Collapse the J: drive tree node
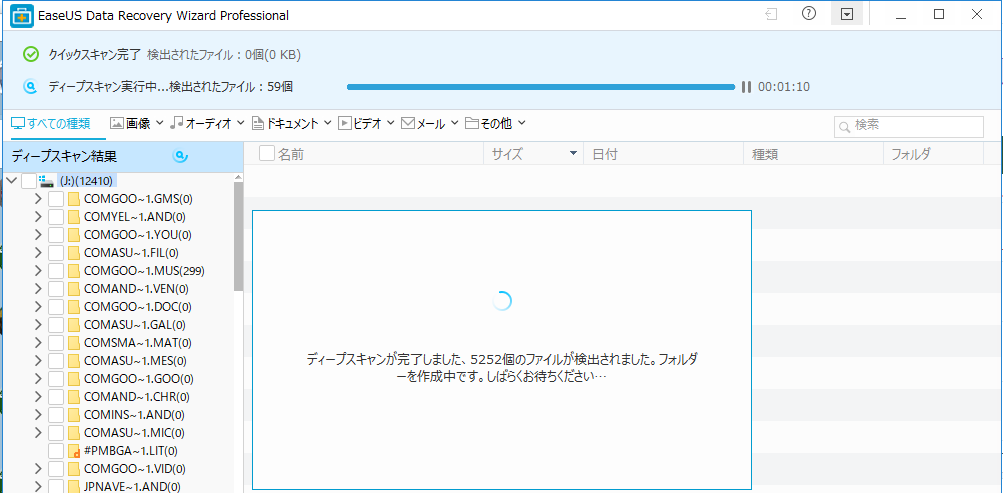Image resolution: width=1003 pixels, height=493 pixels. point(11,181)
